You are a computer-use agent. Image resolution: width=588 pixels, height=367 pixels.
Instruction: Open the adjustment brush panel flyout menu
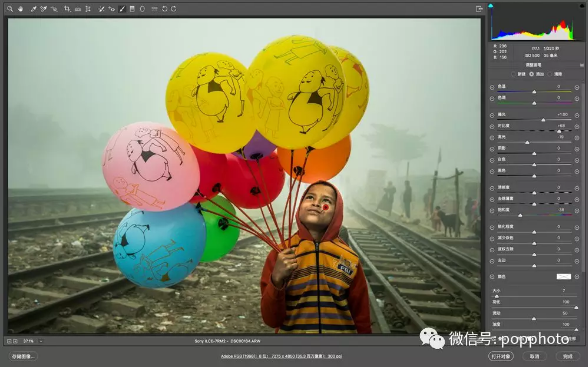[x=582, y=65]
